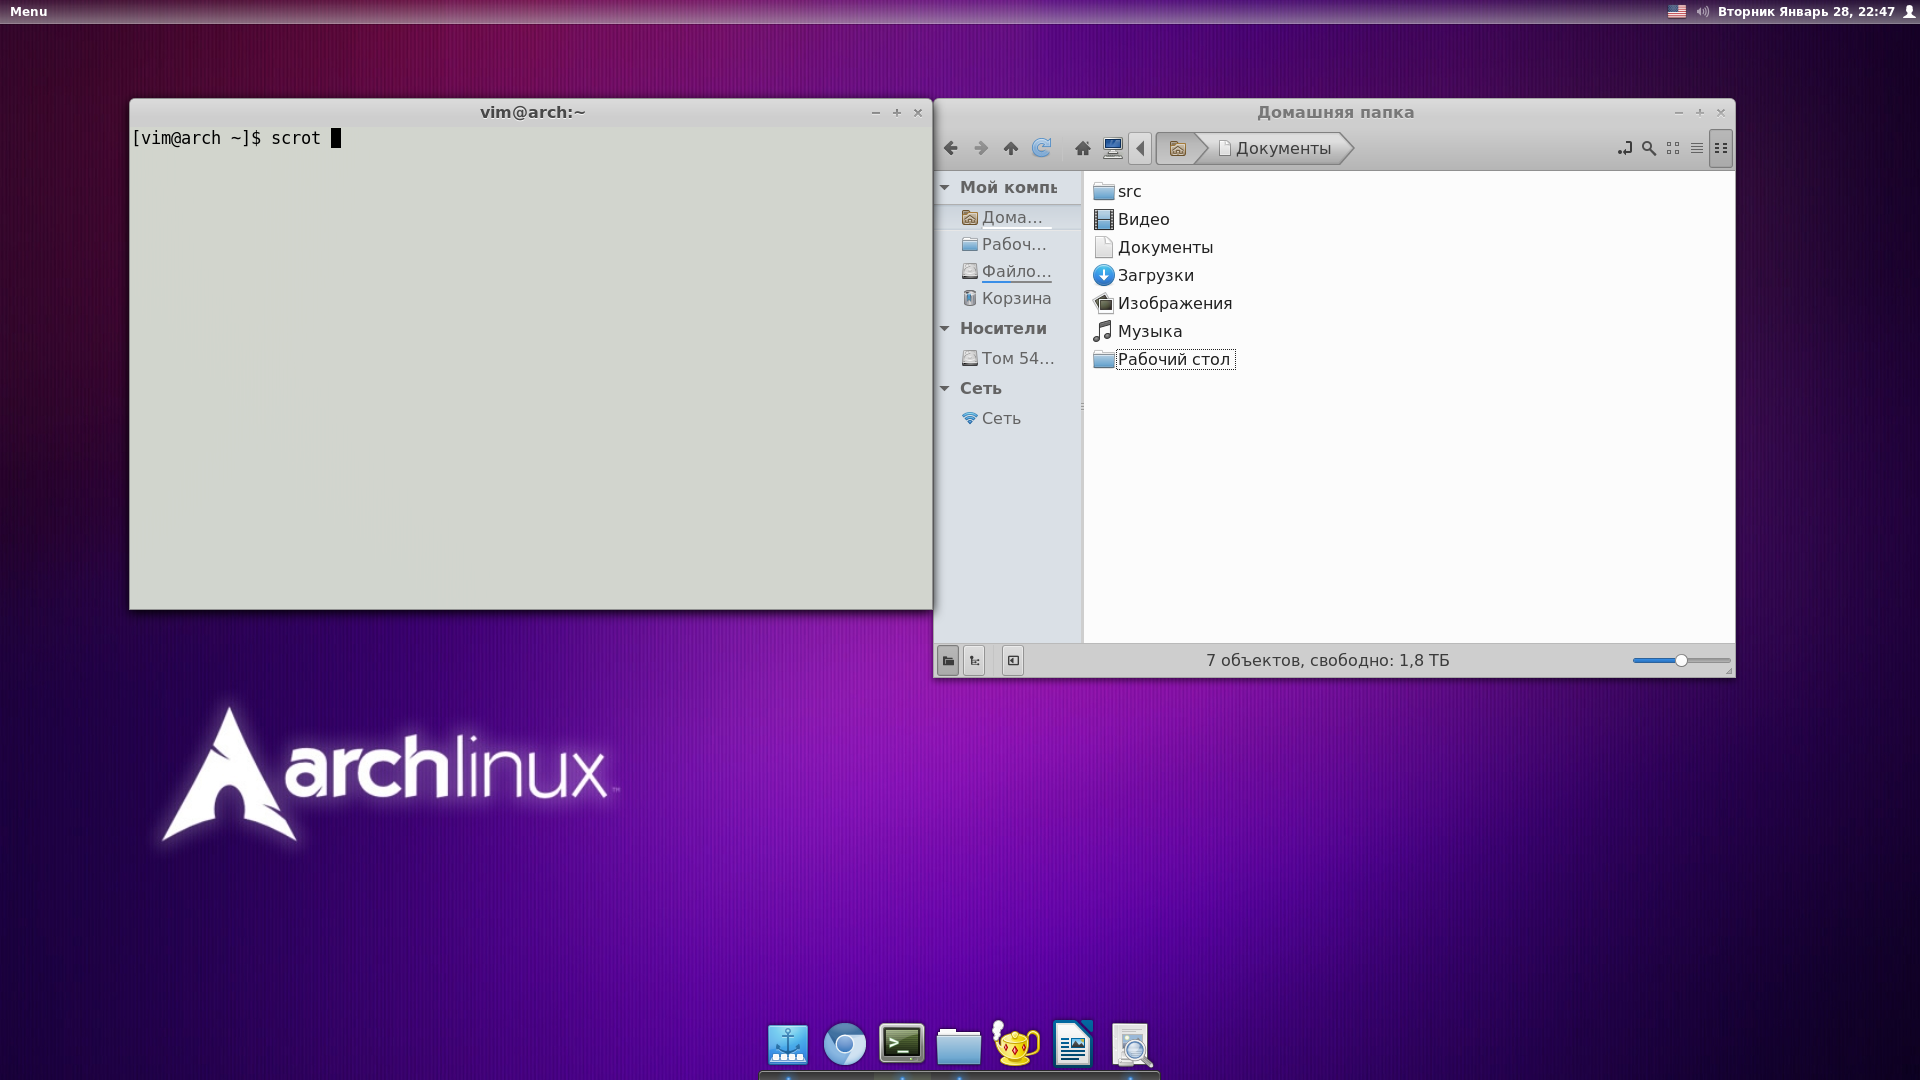Click the sidebar pane divider handle
This screenshot has width=1920, height=1080.
1082,406
